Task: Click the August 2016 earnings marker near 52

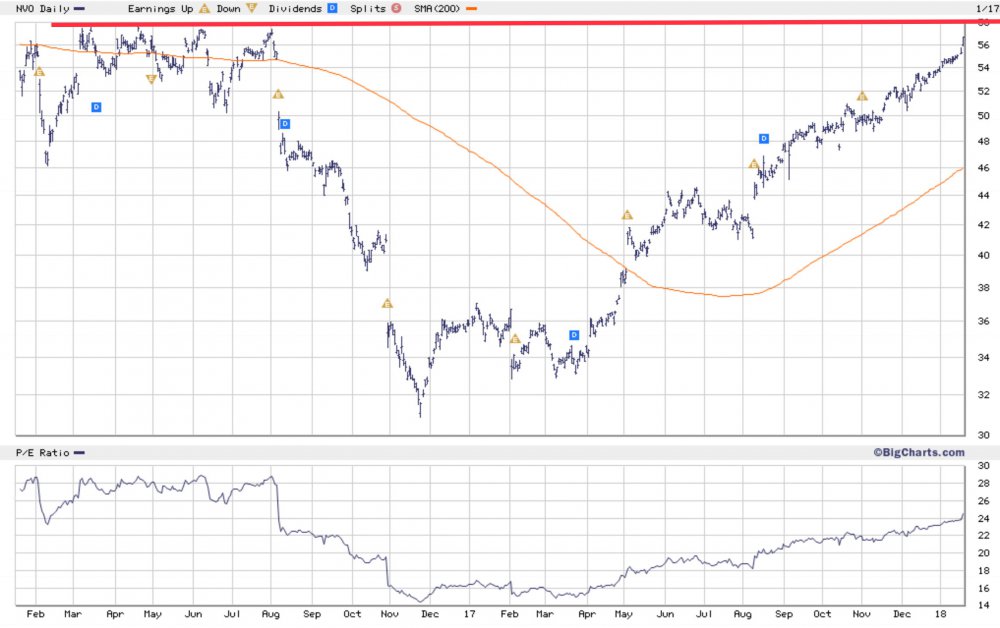Action: tap(278, 94)
